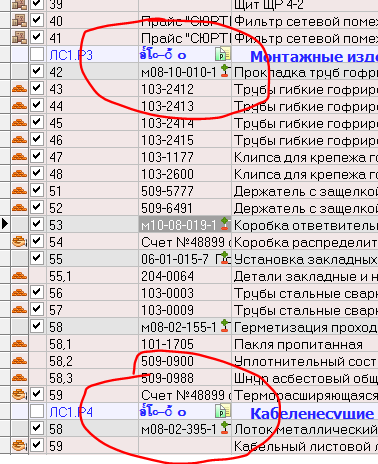Image resolution: width=378 pixels, height=464 pixels.
Task: Select code cell 103-2412
Action: tap(185, 89)
